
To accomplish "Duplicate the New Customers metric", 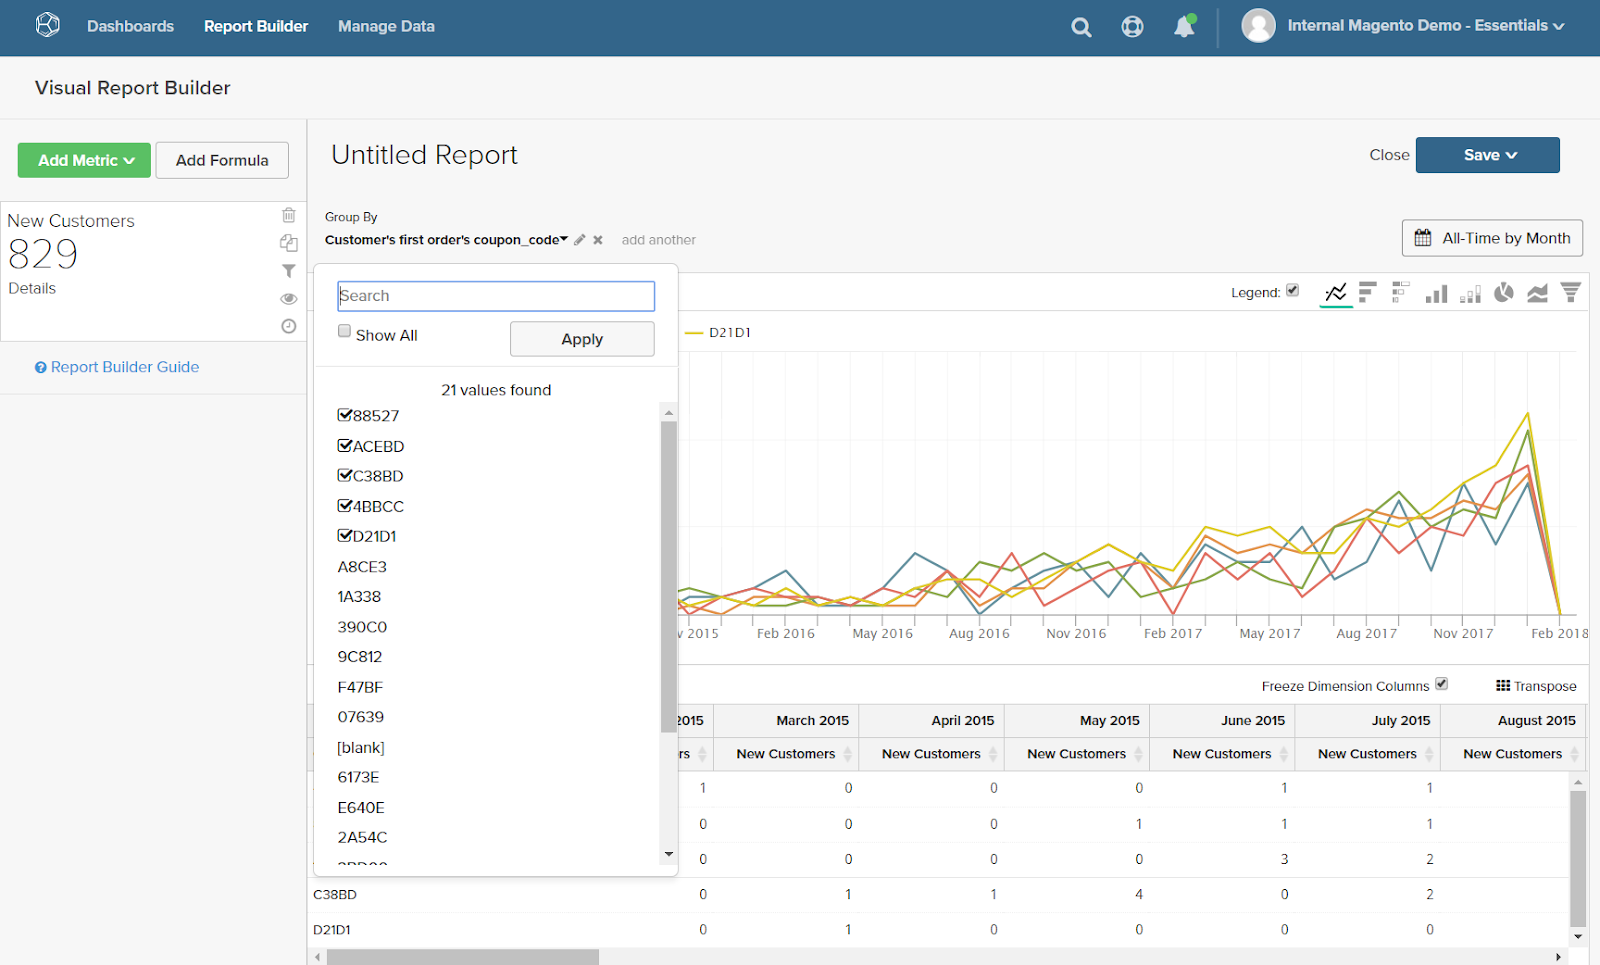I will pyautogui.click(x=288, y=243).
